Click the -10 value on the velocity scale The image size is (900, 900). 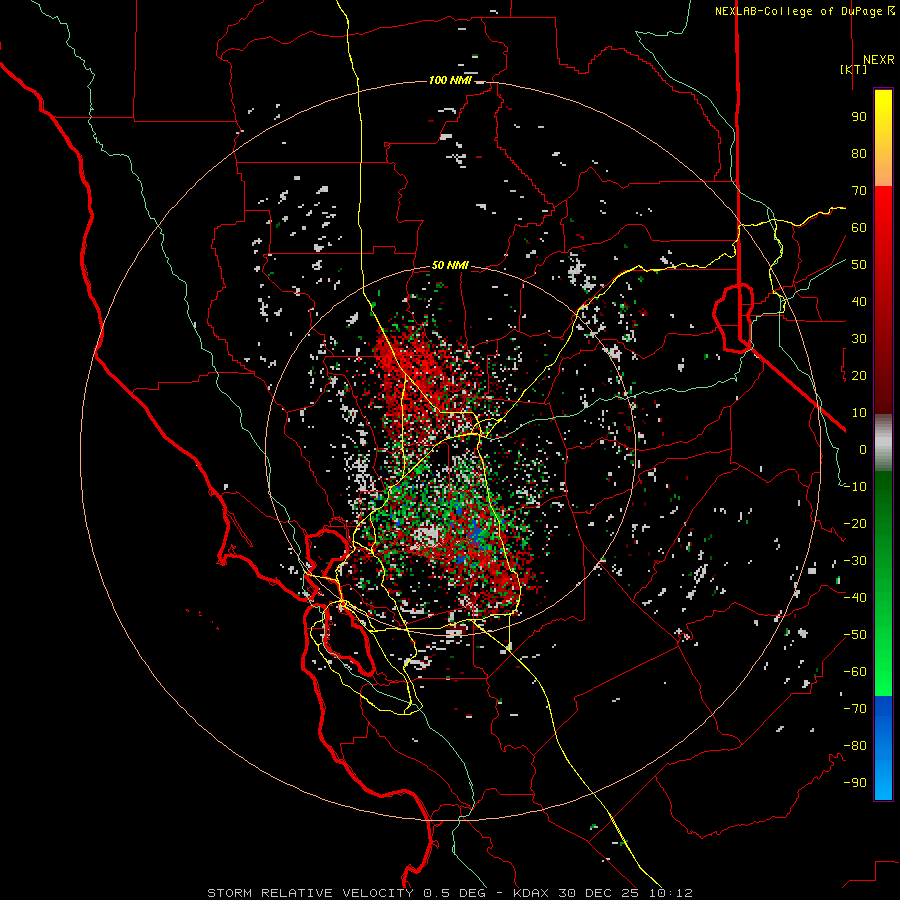(x=855, y=487)
